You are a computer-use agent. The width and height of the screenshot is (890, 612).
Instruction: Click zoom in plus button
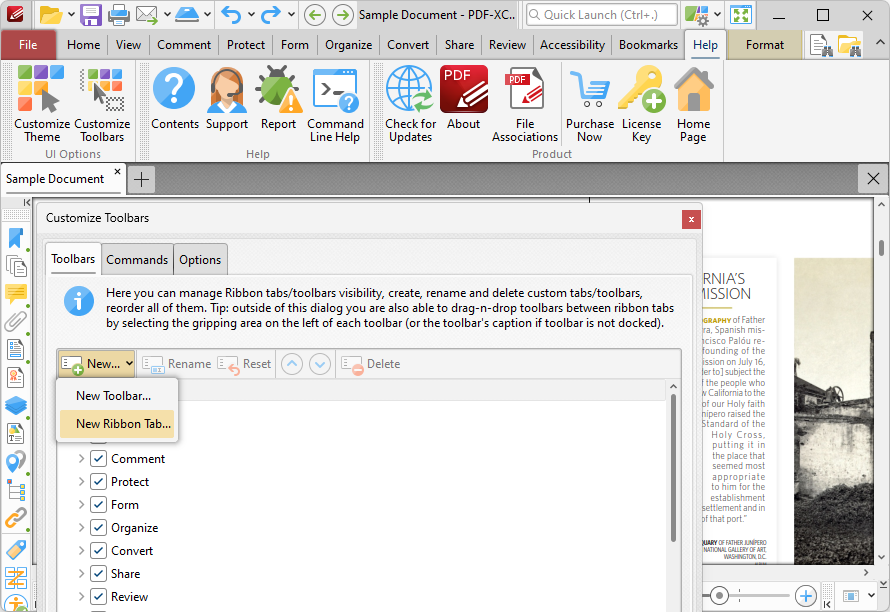[805, 596]
